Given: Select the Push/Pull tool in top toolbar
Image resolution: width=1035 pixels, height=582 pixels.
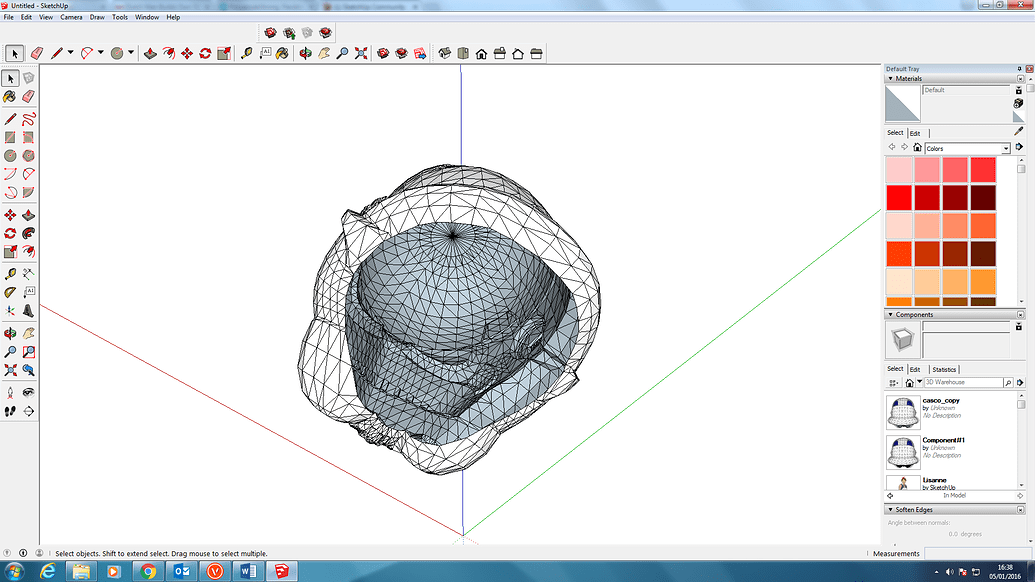Looking at the screenshot, I should pyautogui.click(x=150, y=53).
